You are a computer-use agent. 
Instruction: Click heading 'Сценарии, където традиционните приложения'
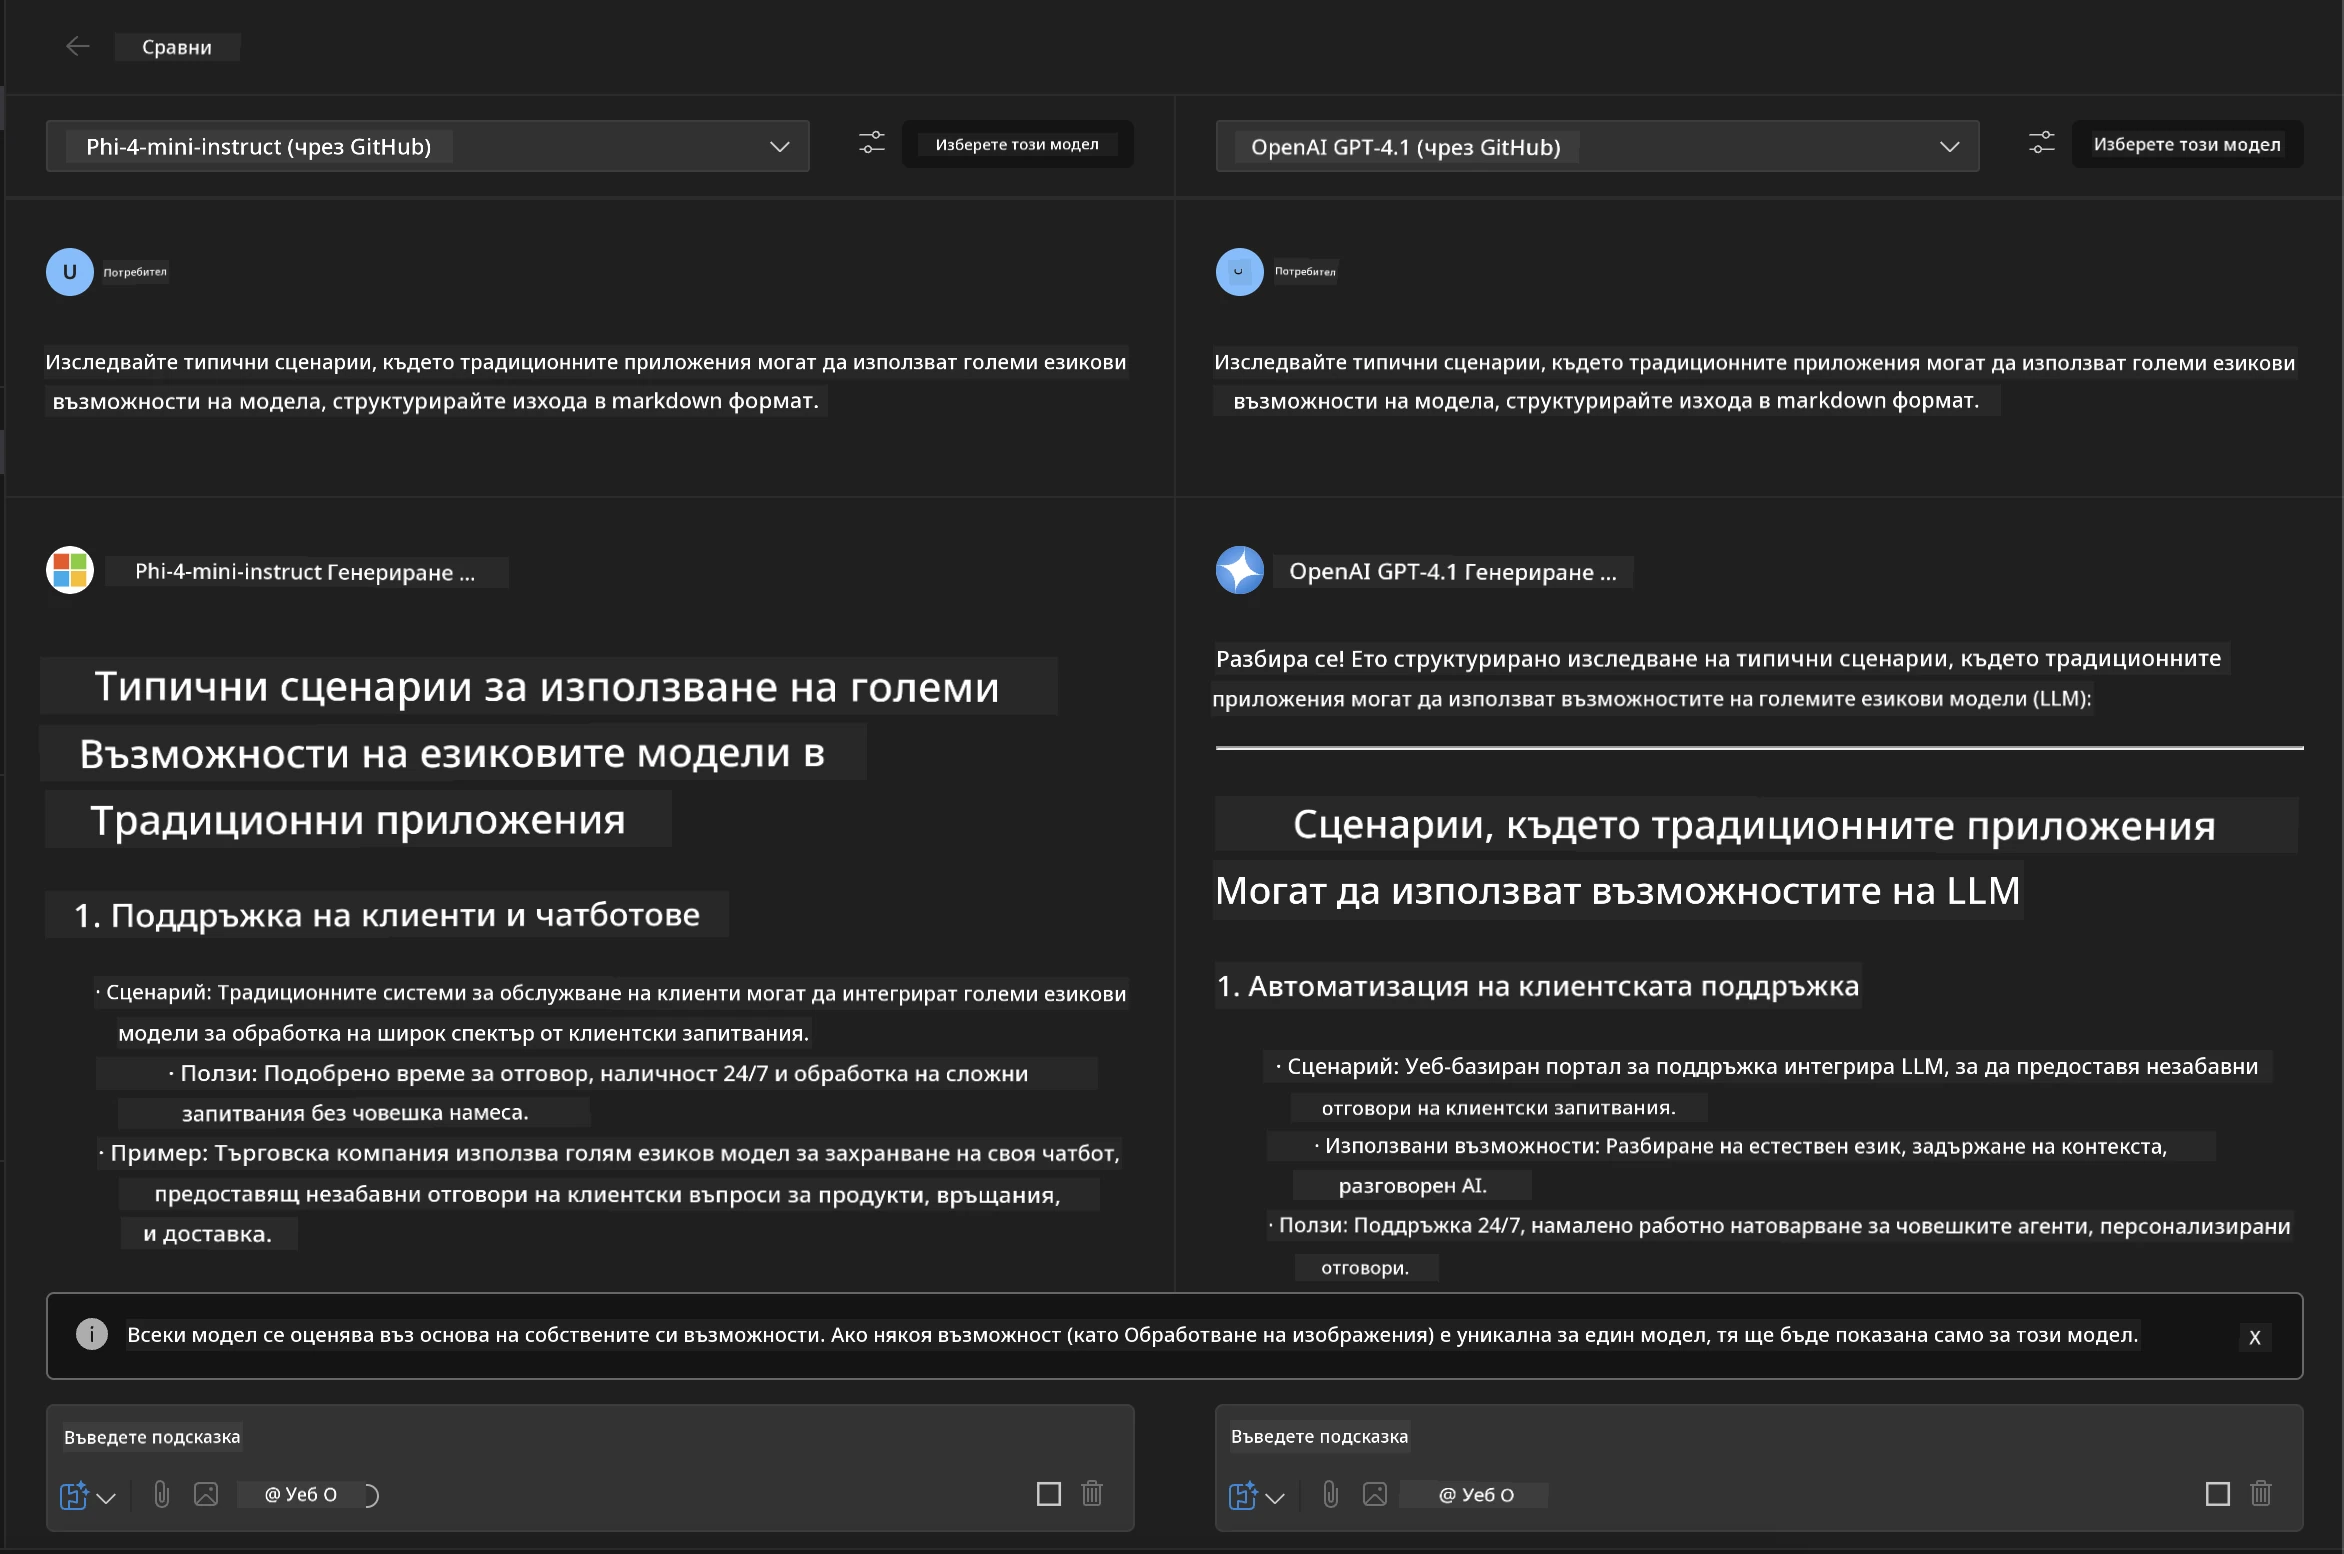tap(1754, 825)
